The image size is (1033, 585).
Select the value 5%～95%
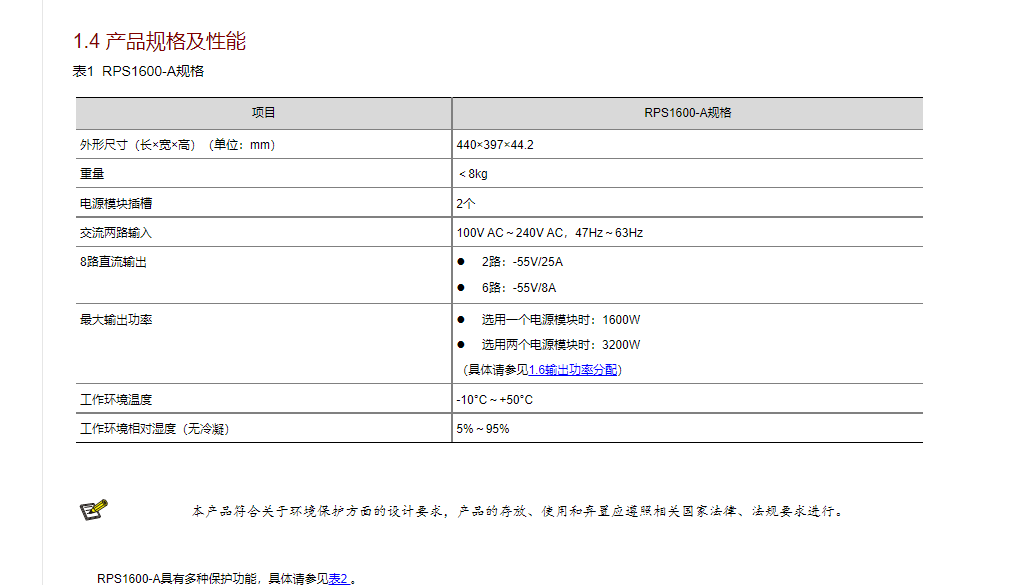pos(483,429)
